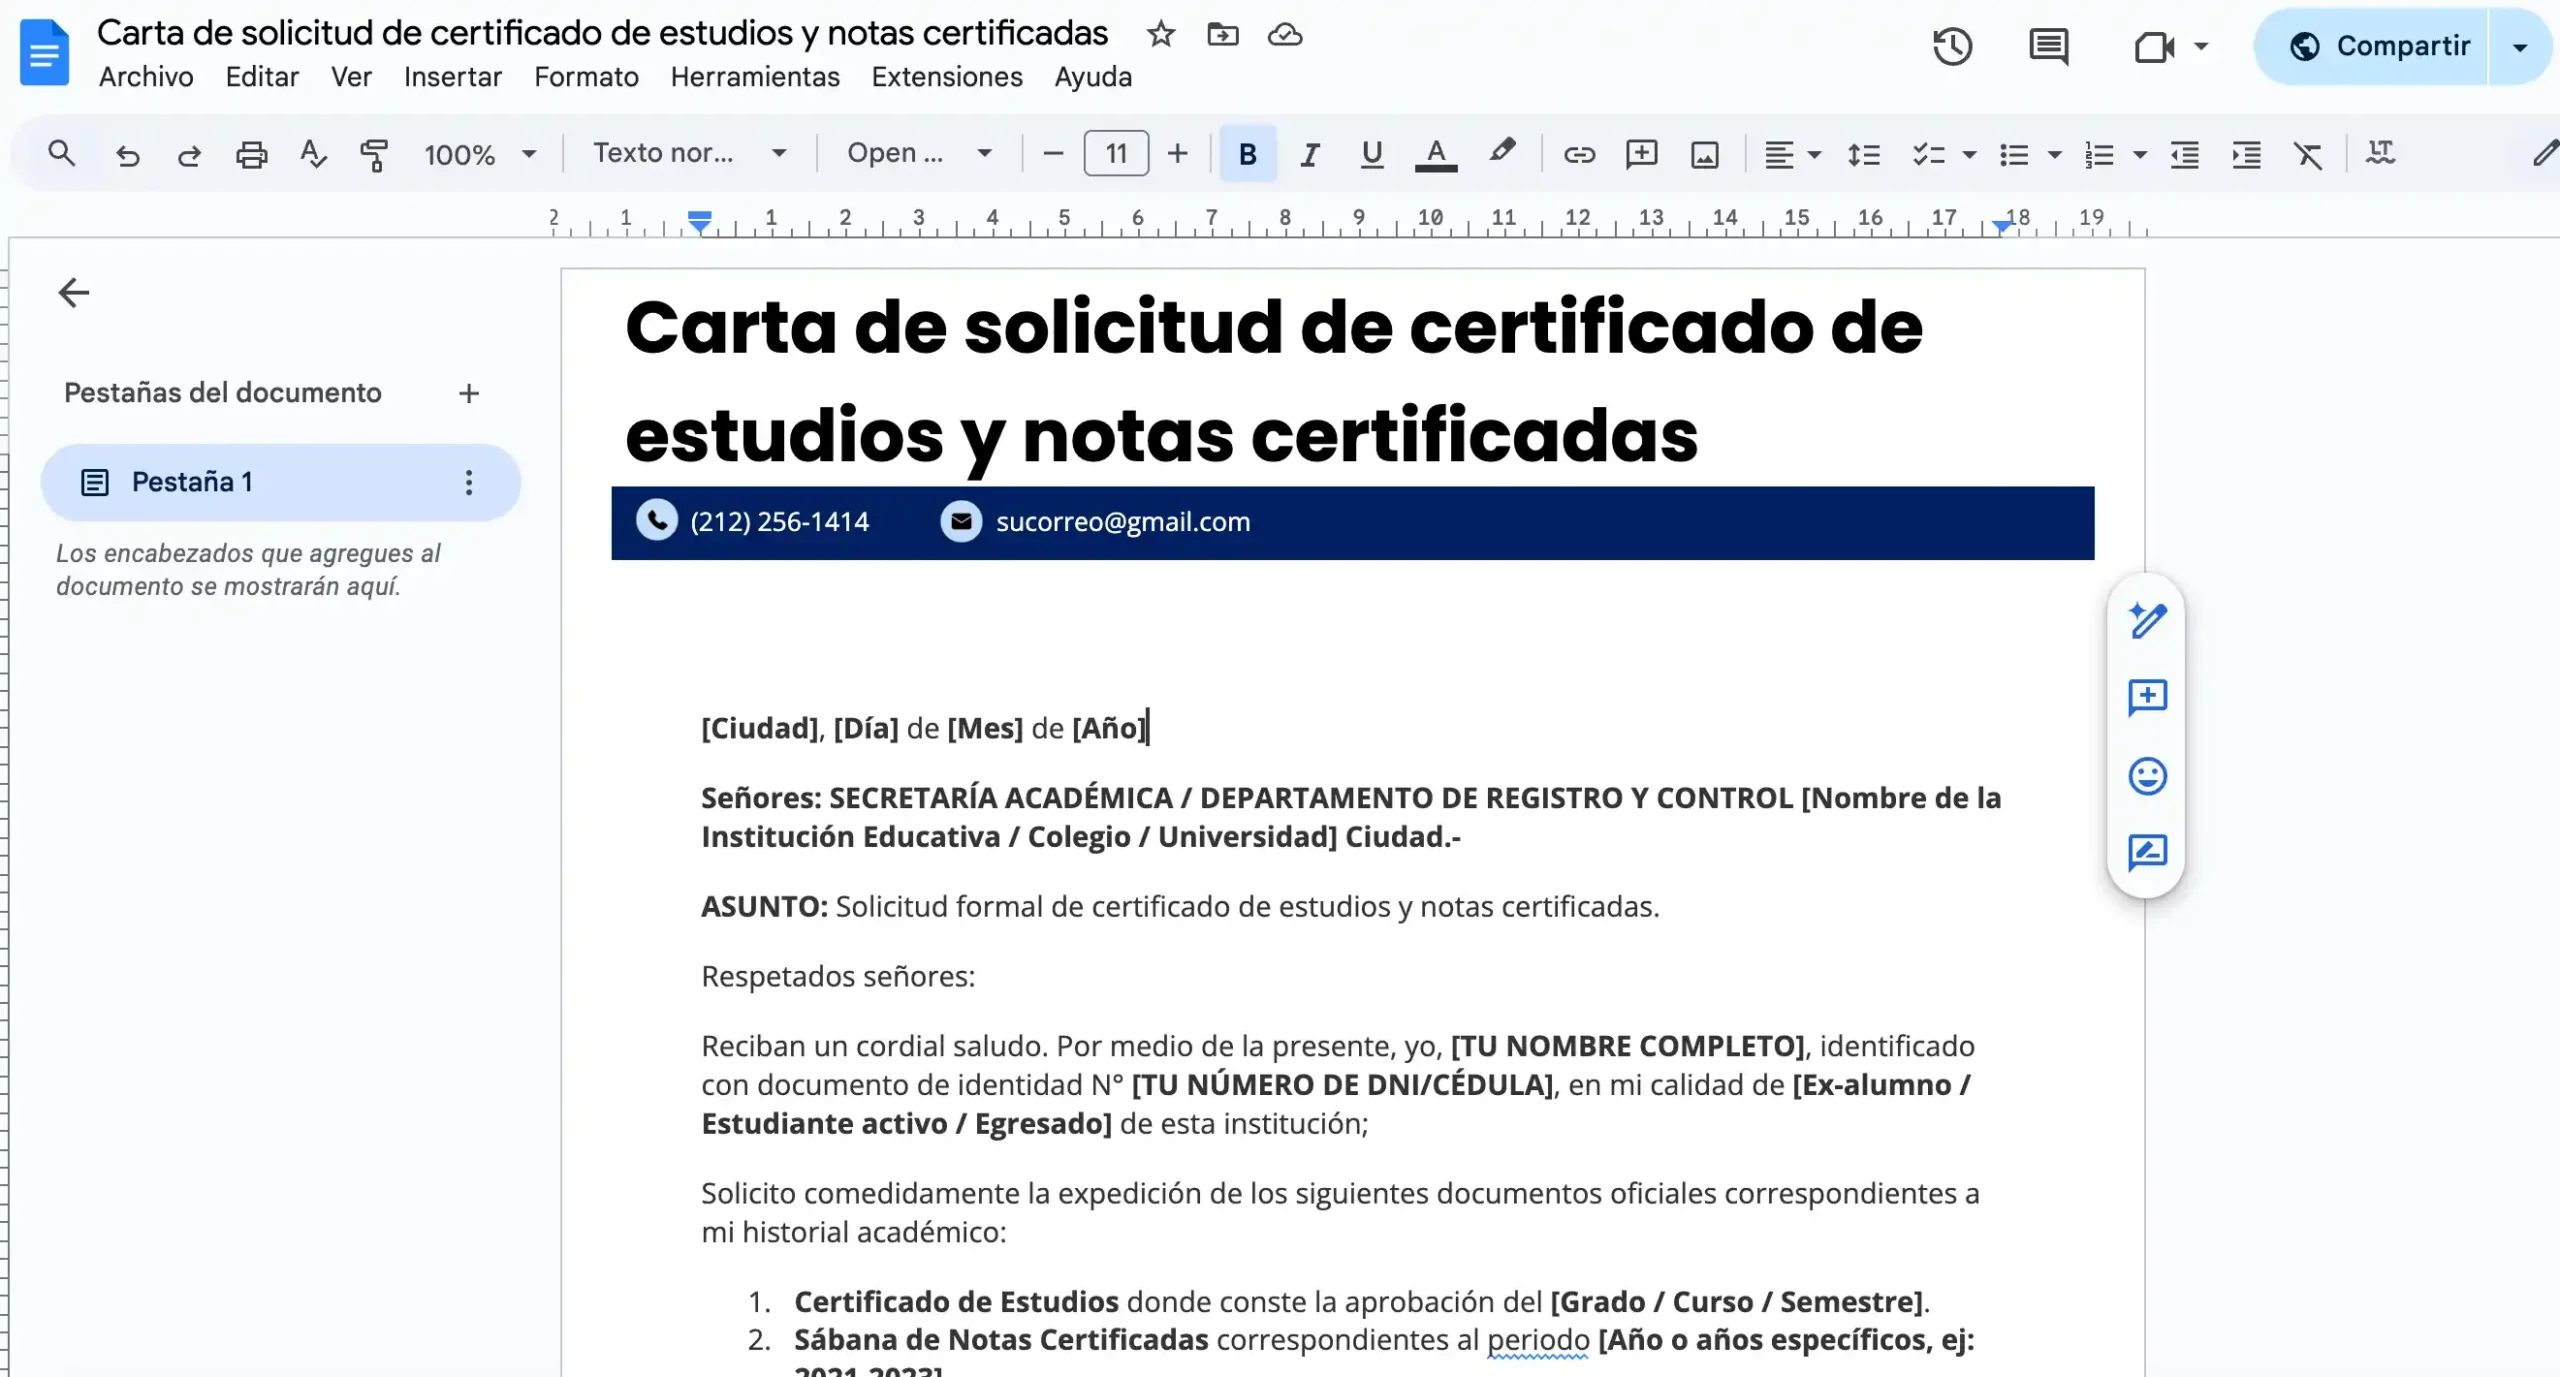The height and width of the screenshot is (1377, 2560).
Task: Open the emoji reaction icon in the margin
Action: point(2147,776)
